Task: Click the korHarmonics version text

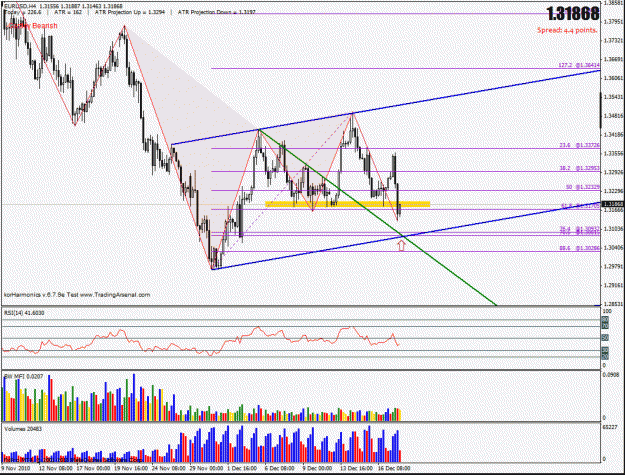Action: point(77,295)
